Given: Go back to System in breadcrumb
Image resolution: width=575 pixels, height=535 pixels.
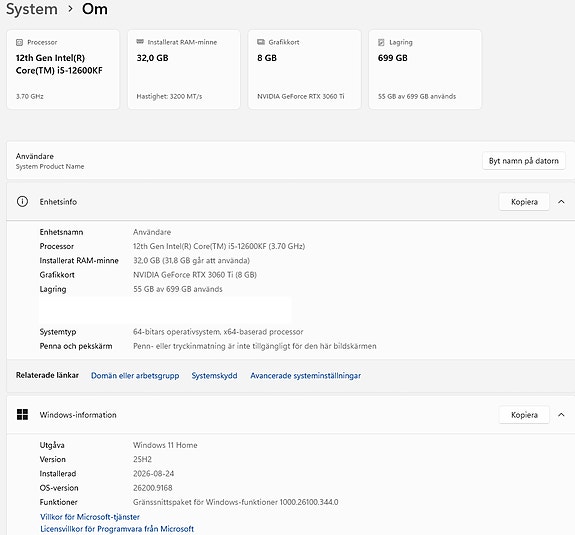Looking at the screenshot, I should [32, 9].
